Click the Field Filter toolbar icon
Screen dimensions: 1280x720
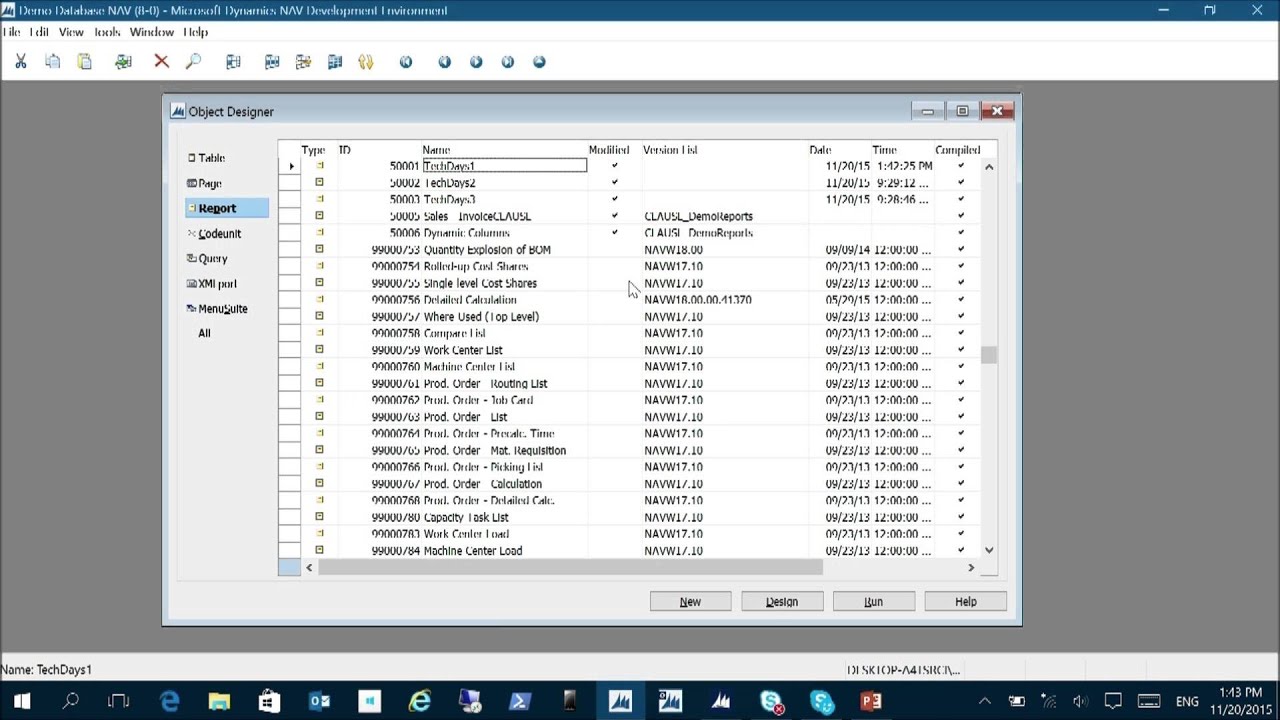coord(233,62)
